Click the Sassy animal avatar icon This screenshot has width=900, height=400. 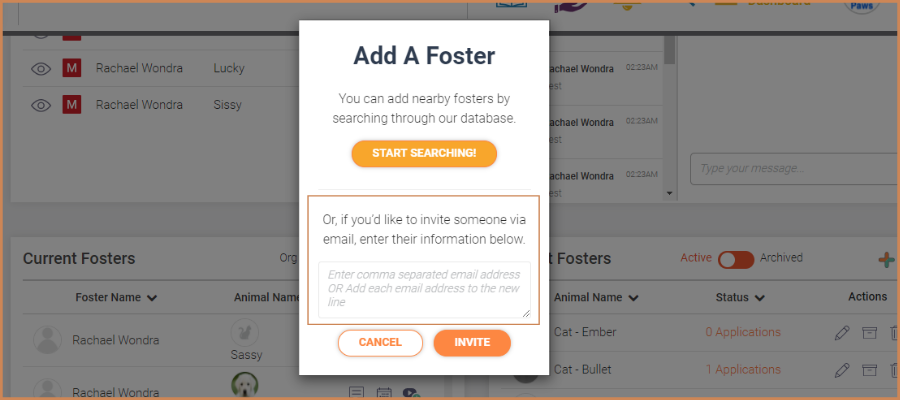[245, 332]
